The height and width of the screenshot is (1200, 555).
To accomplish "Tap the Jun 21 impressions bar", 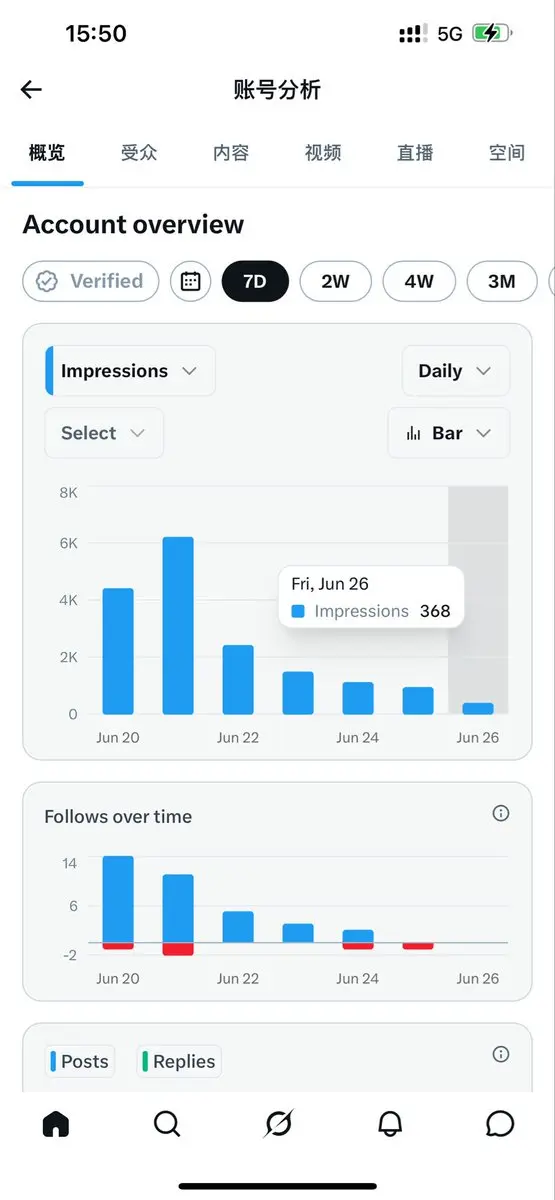I will point(178,625).
